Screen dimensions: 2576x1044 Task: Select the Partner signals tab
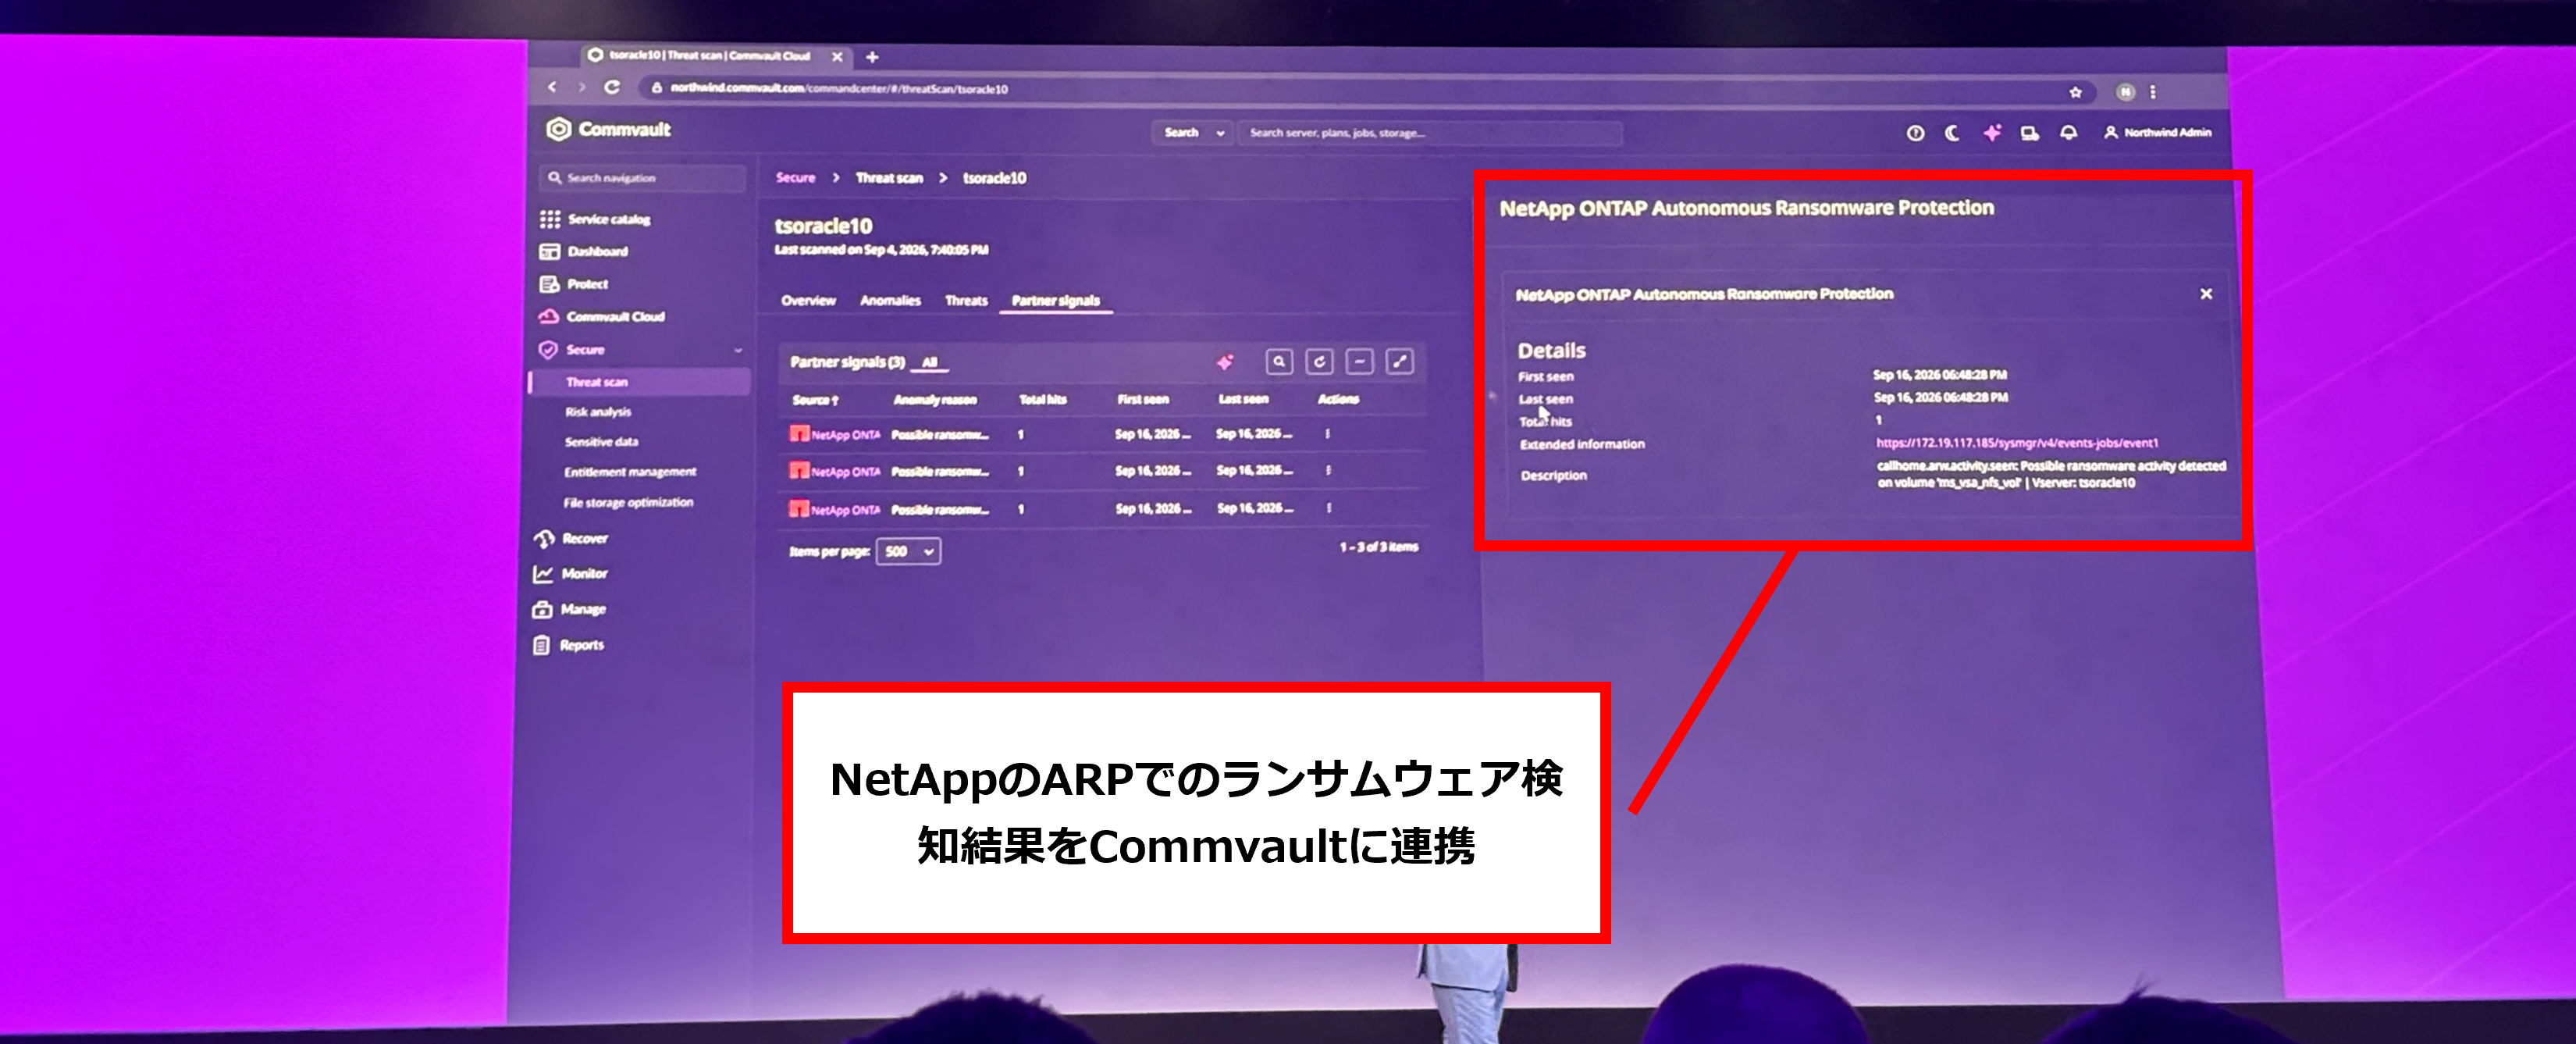tap(1055, 300)
